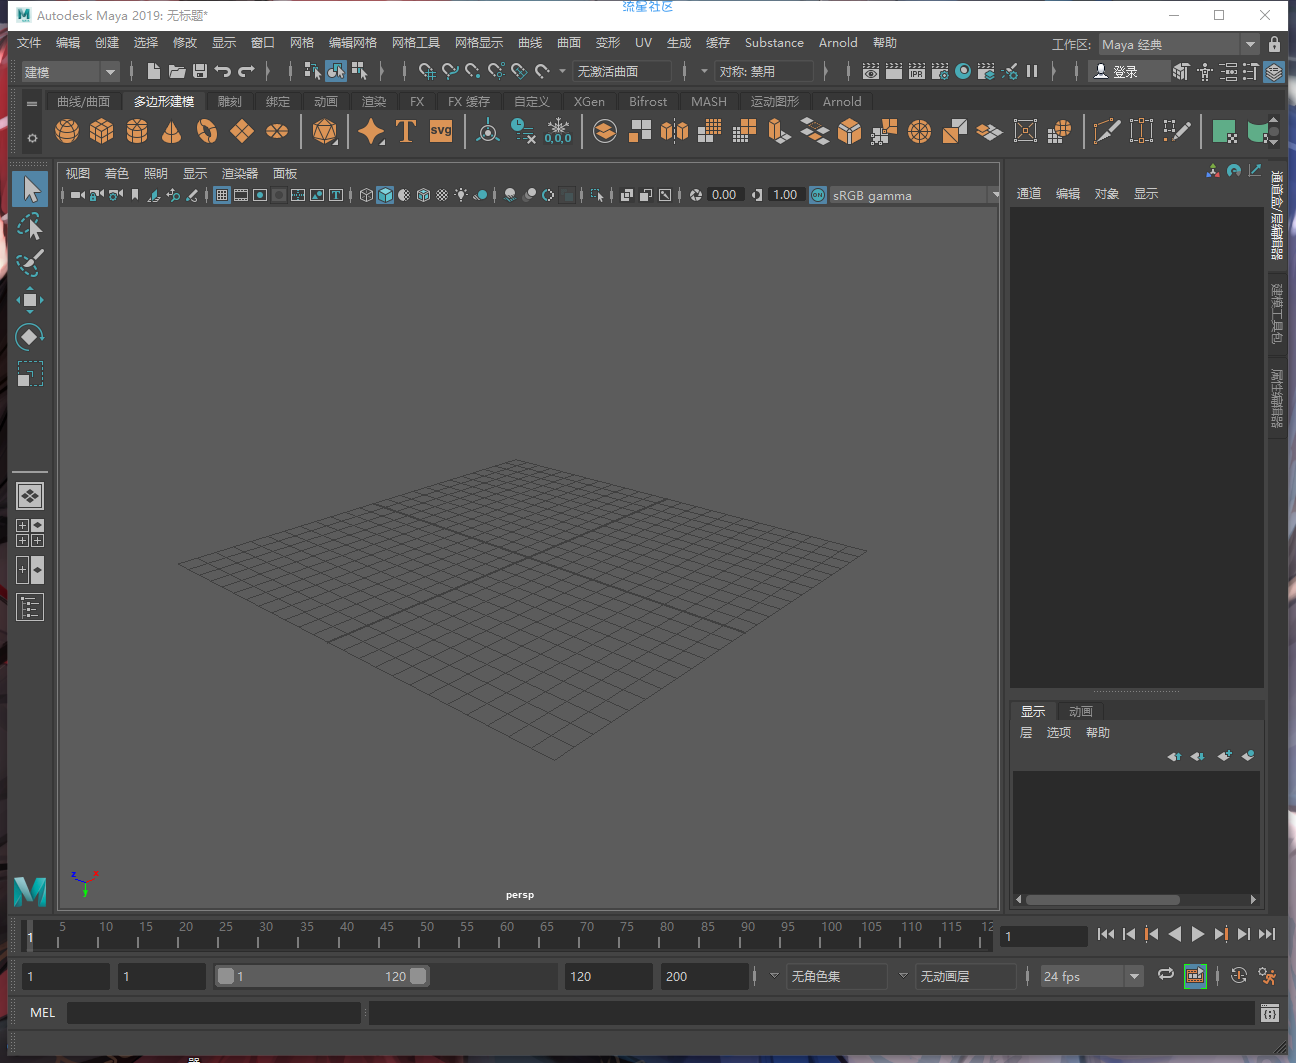This screenshot has width=1296, height=1063.
Task: Select the single perspective layout icon
Action: tap(30, 496)
